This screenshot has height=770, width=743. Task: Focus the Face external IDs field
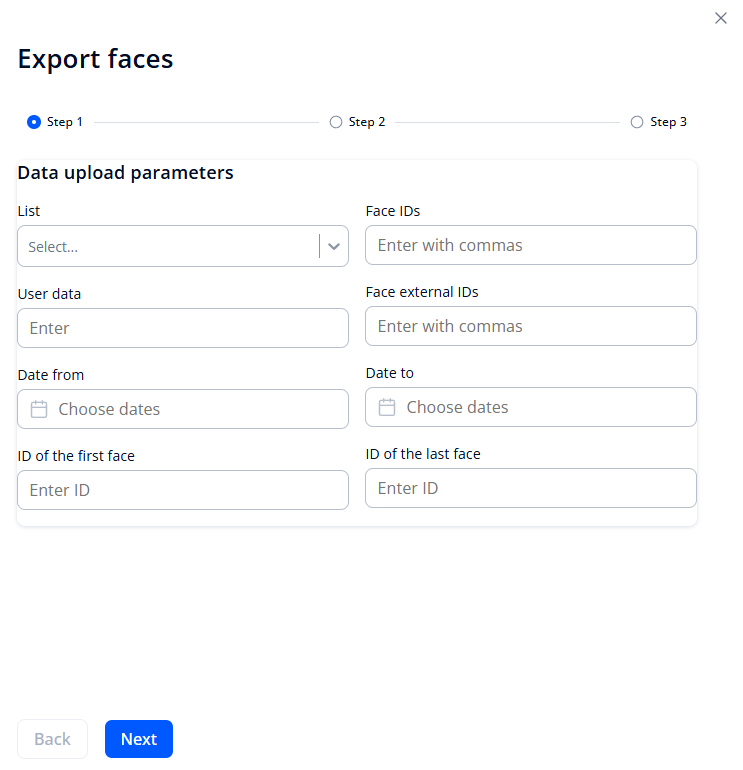[x=530, y=326]
